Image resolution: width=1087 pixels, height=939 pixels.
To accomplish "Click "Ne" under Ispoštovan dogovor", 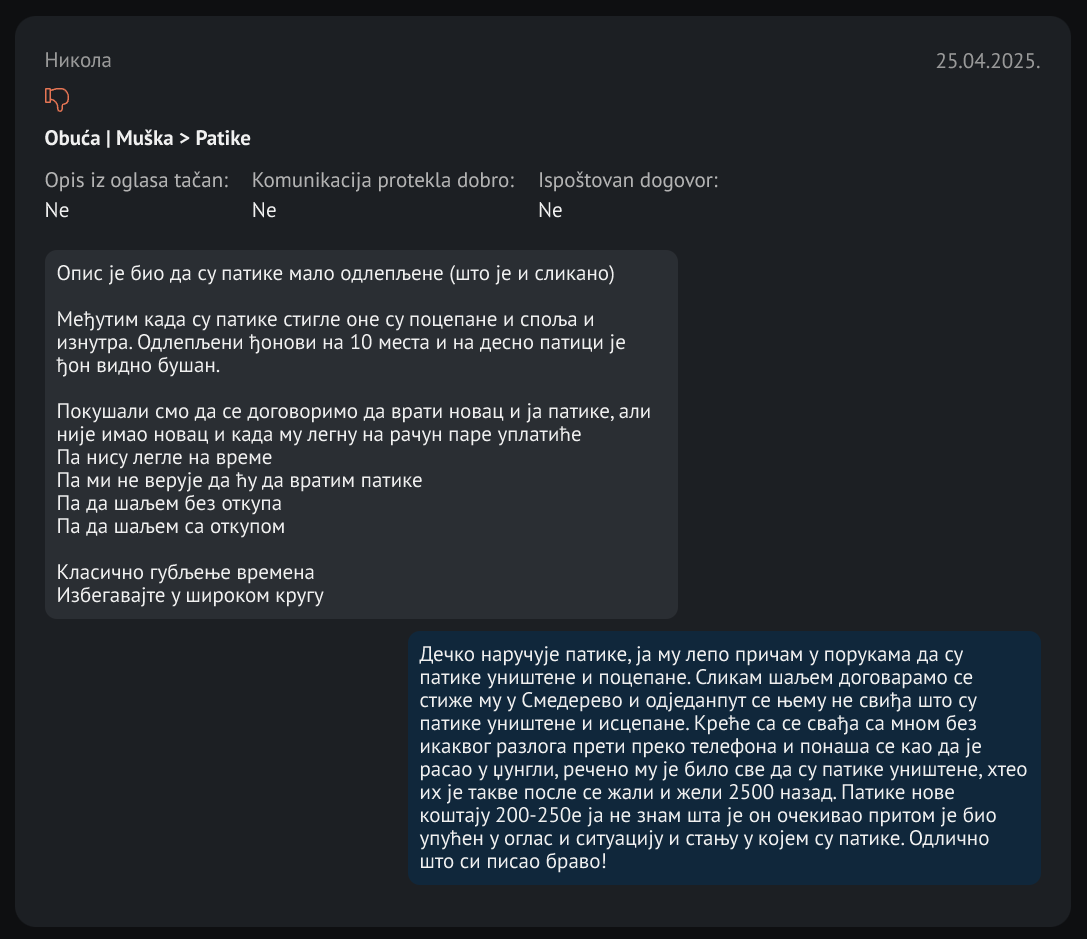I will click(x=550, y=210).
